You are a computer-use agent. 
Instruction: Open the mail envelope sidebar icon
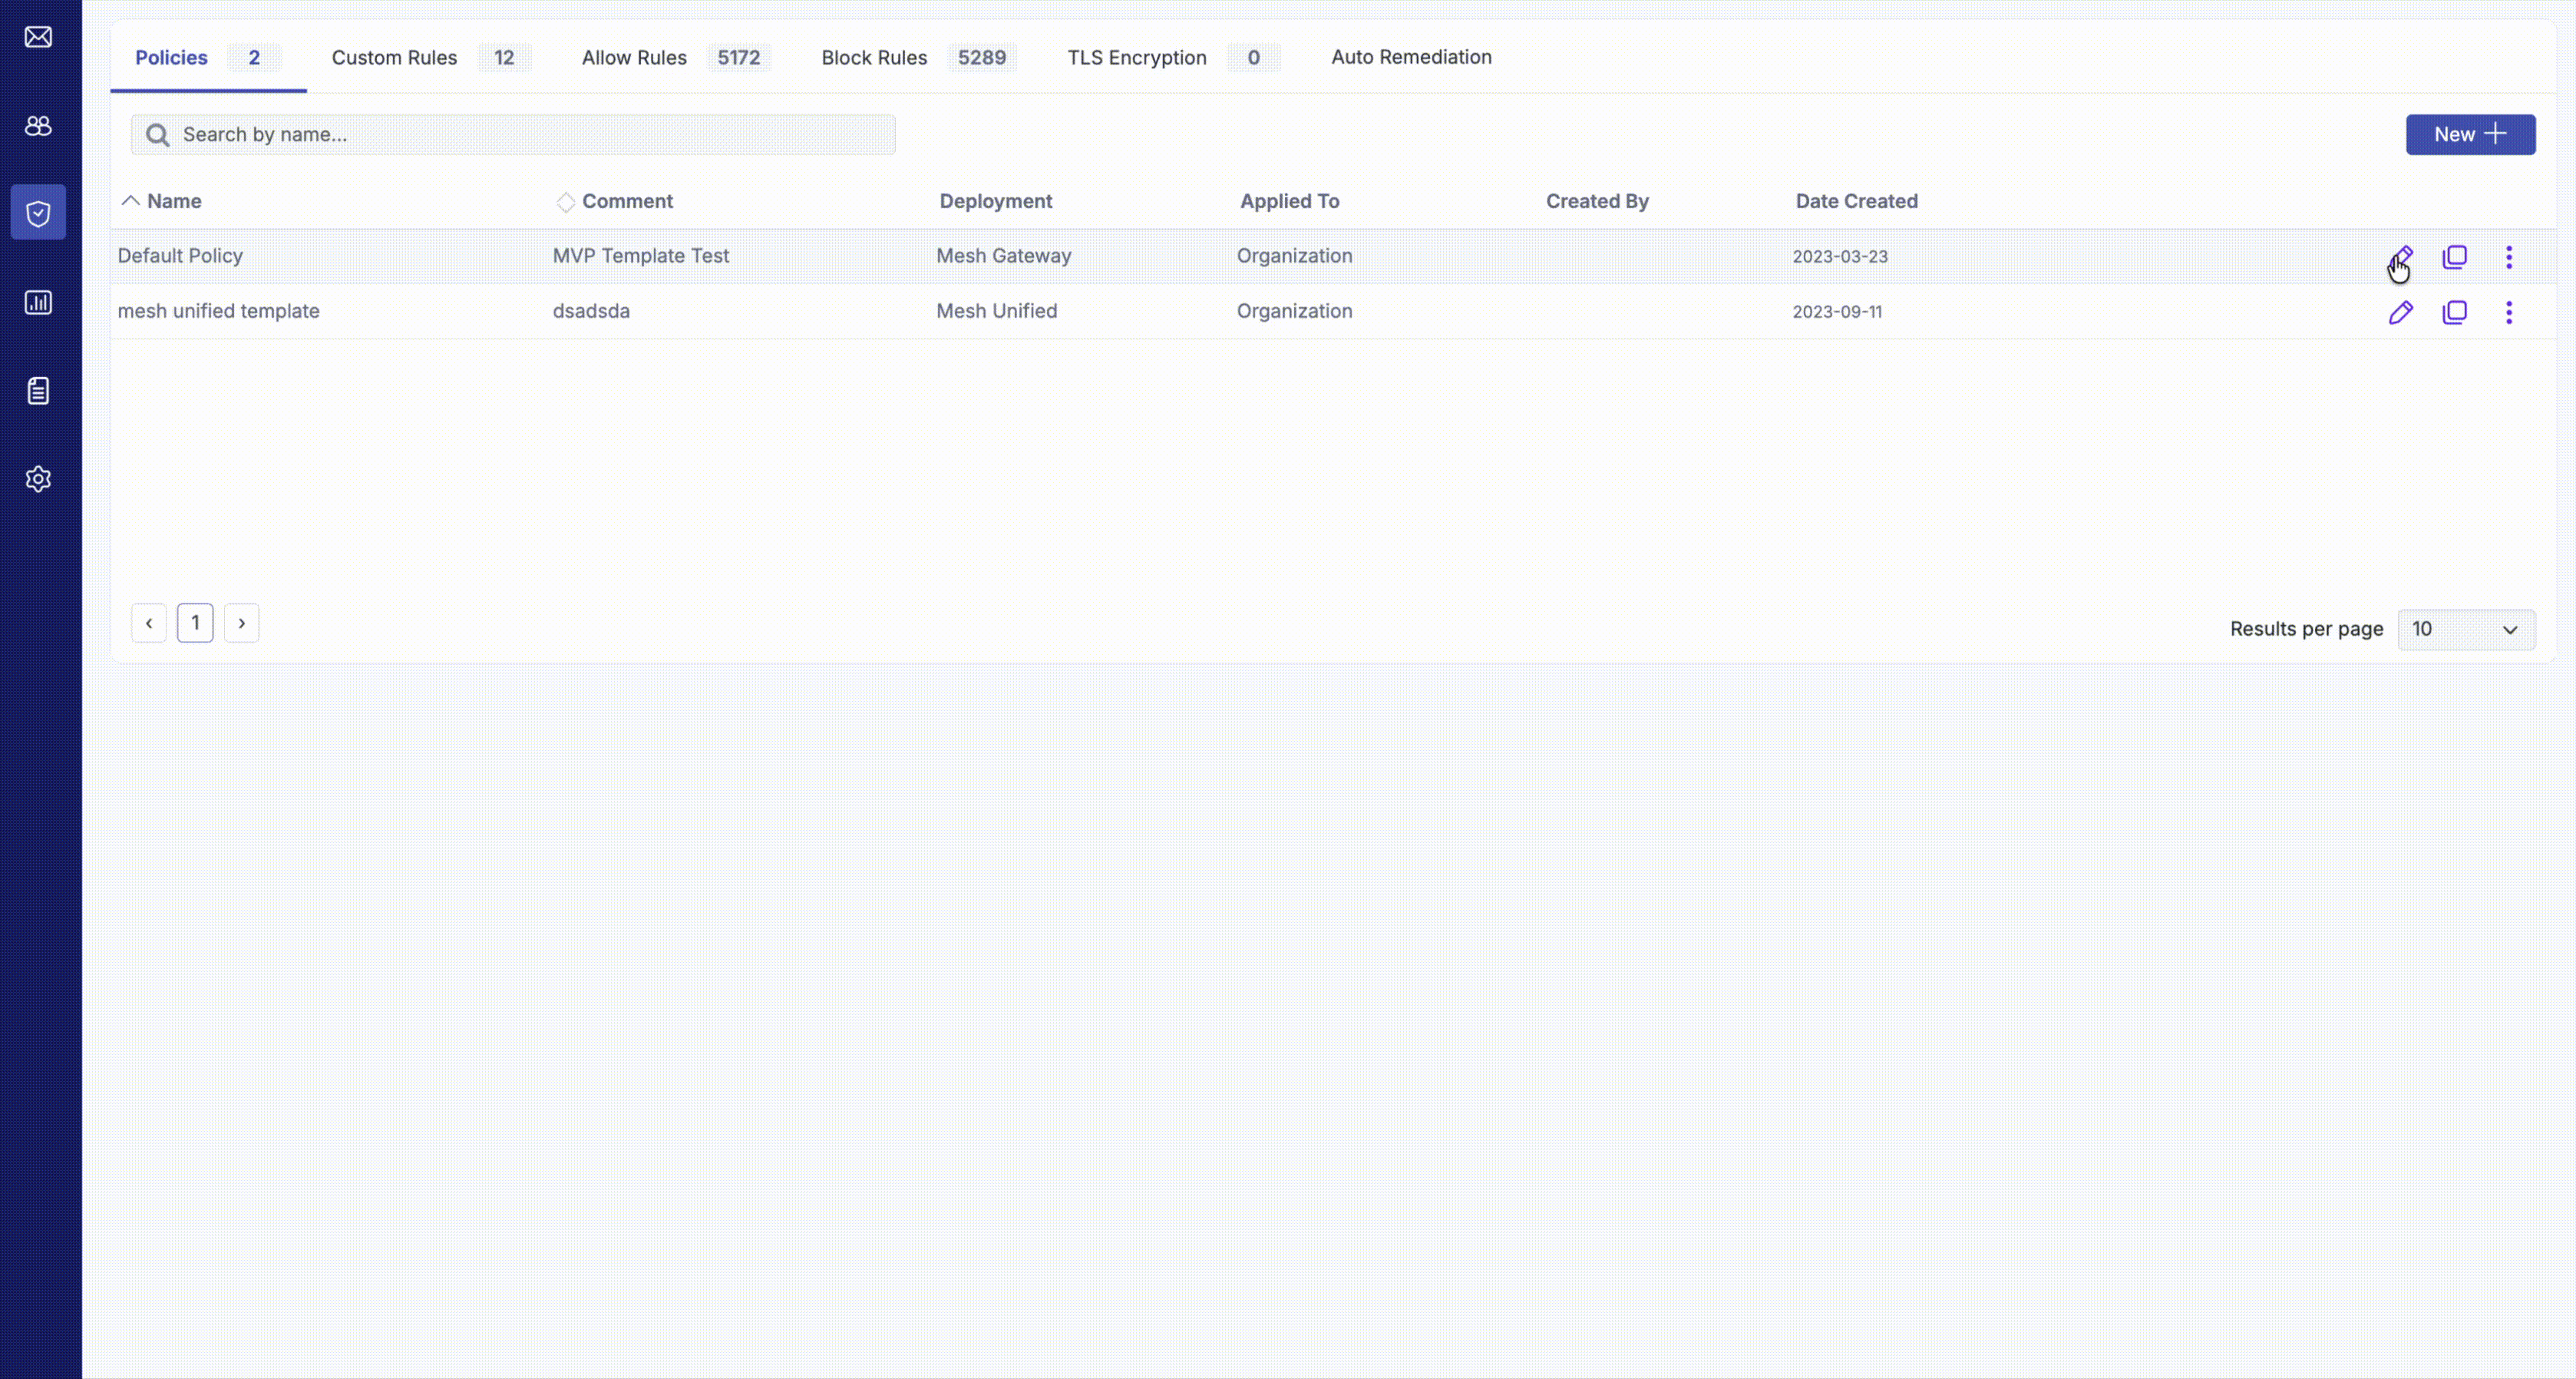pyautogui.click(x=38, y=37)
